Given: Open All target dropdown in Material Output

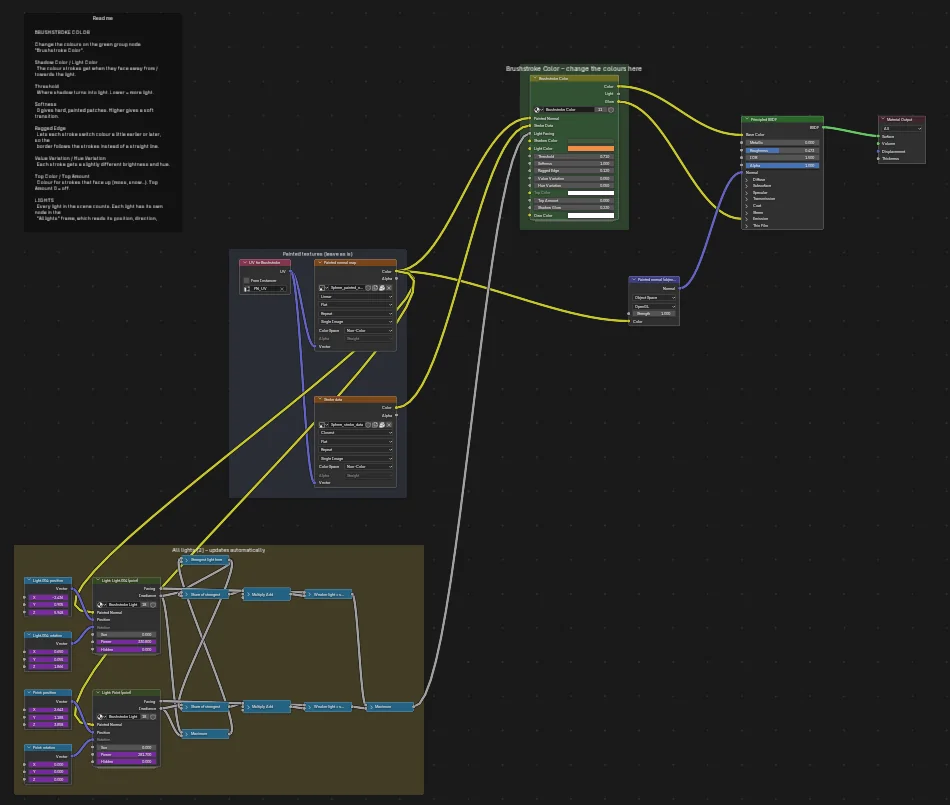Looking at the screenshot, I should pyautogui.click(x=902, y=128).
